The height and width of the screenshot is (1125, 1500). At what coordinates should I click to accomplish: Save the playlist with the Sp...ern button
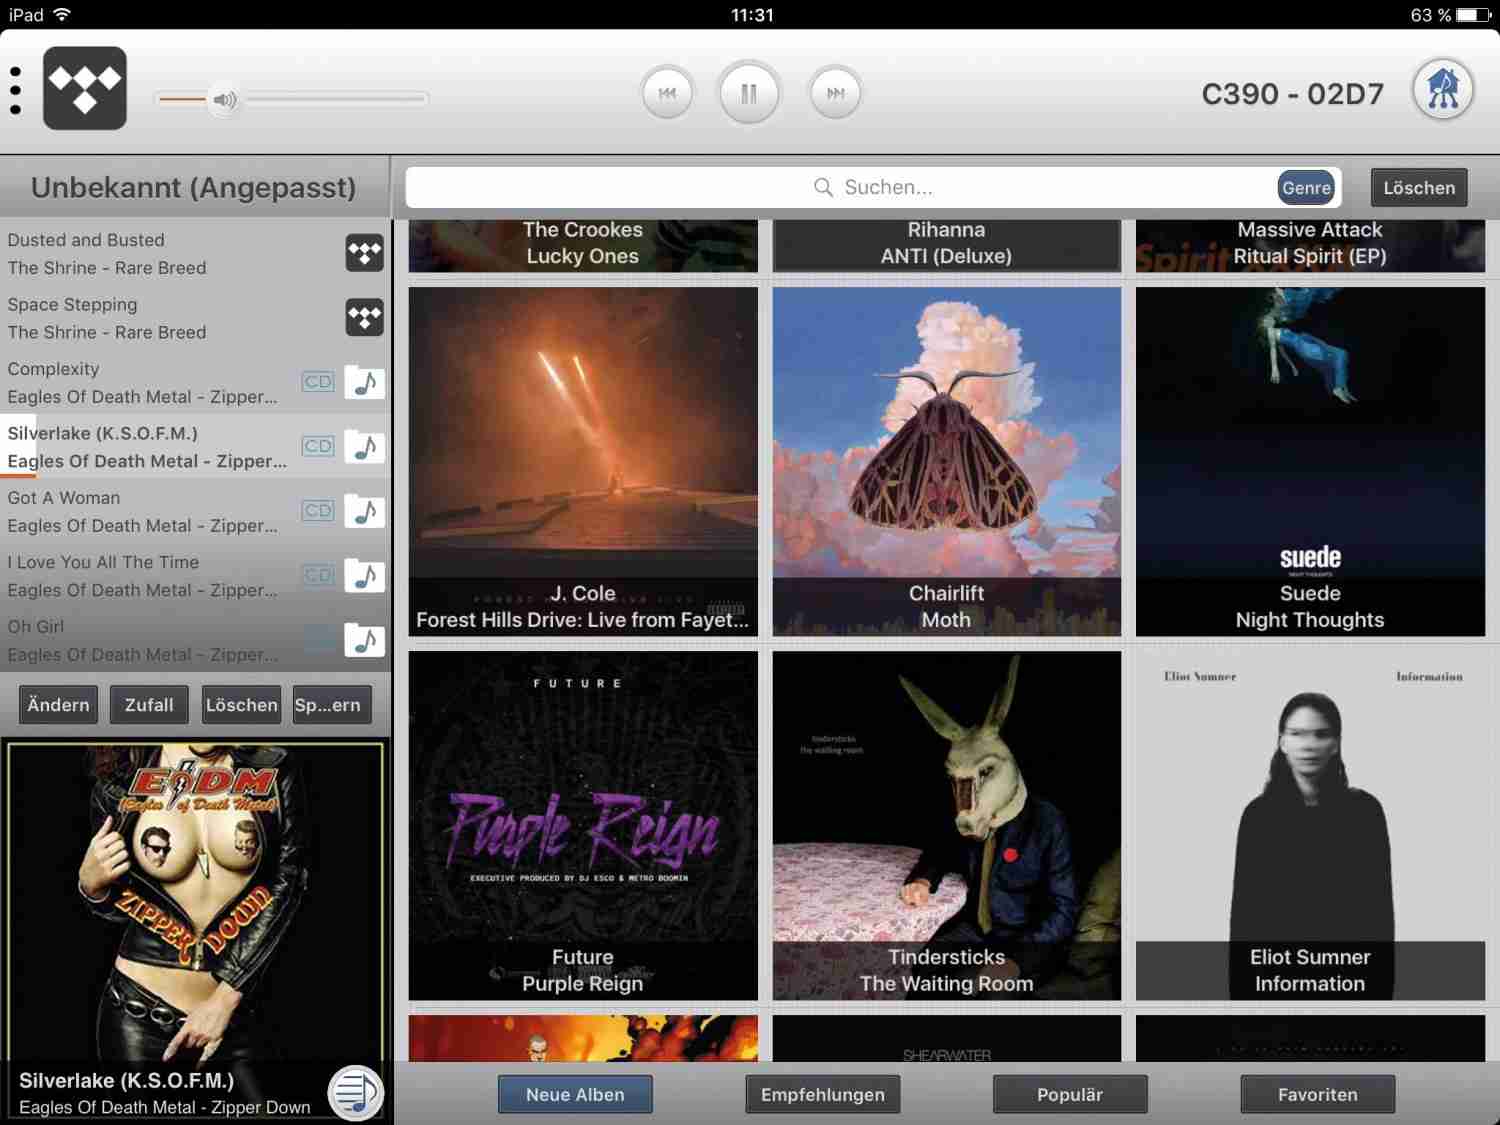click(332, 705)
